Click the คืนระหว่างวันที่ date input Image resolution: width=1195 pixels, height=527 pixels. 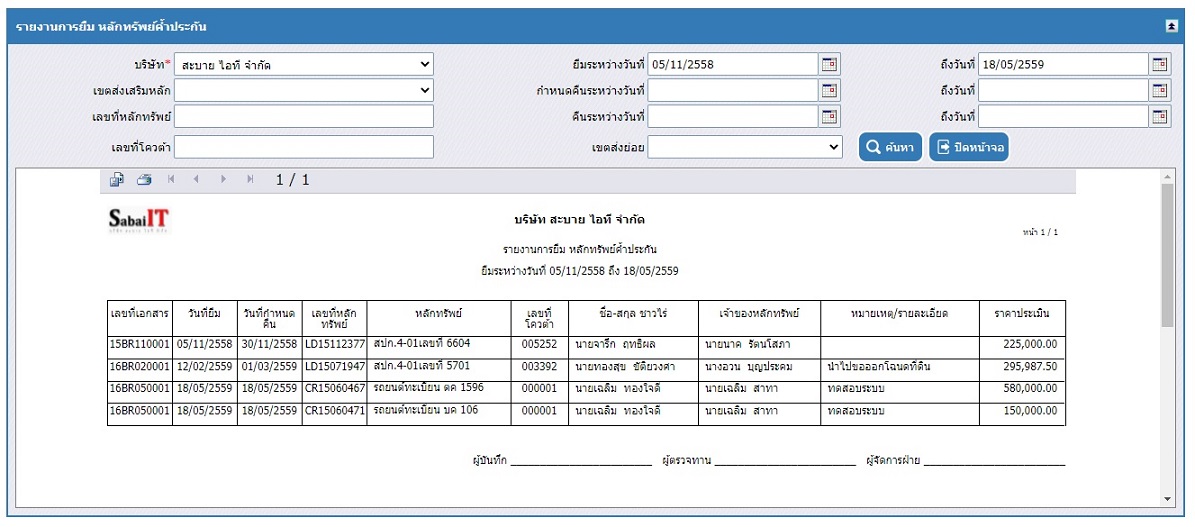pyautogui.click(x=732, y=117)
